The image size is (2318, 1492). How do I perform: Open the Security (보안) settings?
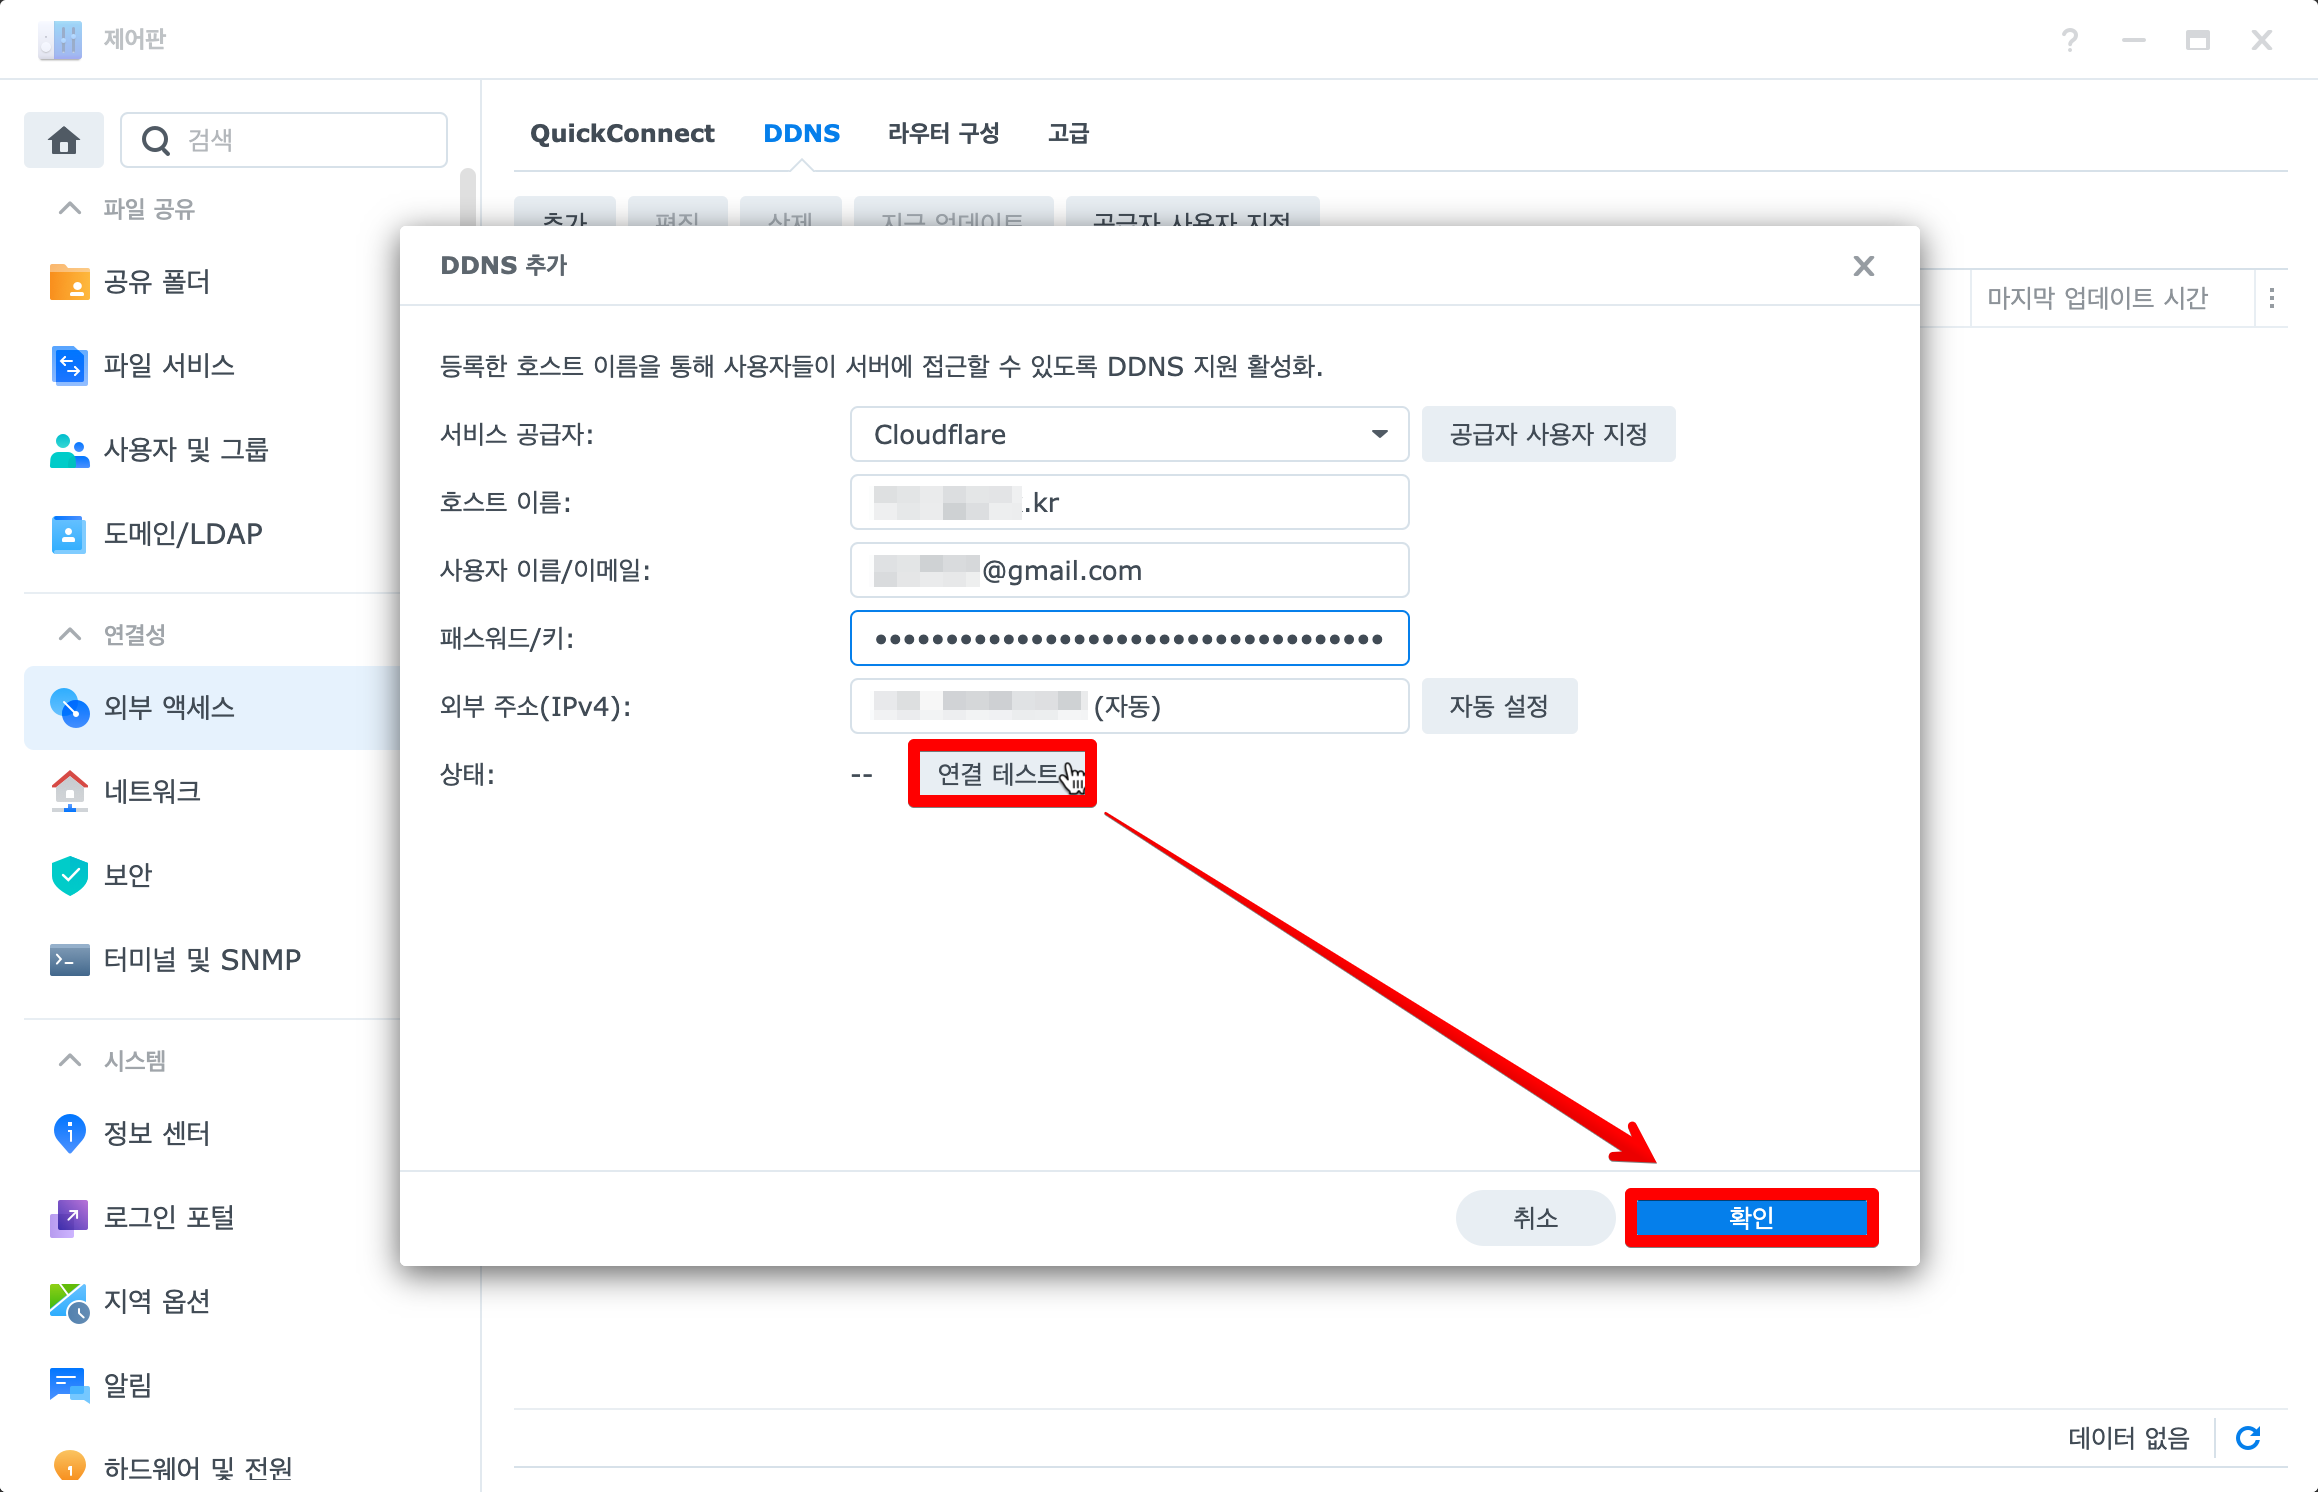point(128,875)
